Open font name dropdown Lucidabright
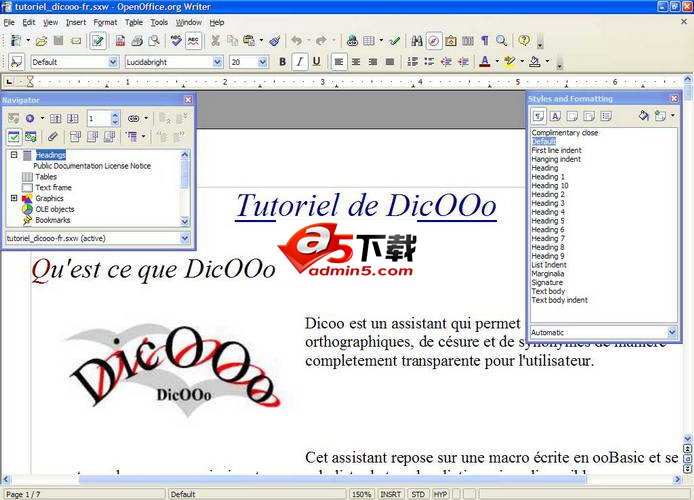The height and width of the screenshot is (500, 694). click(x=217, y=62)
